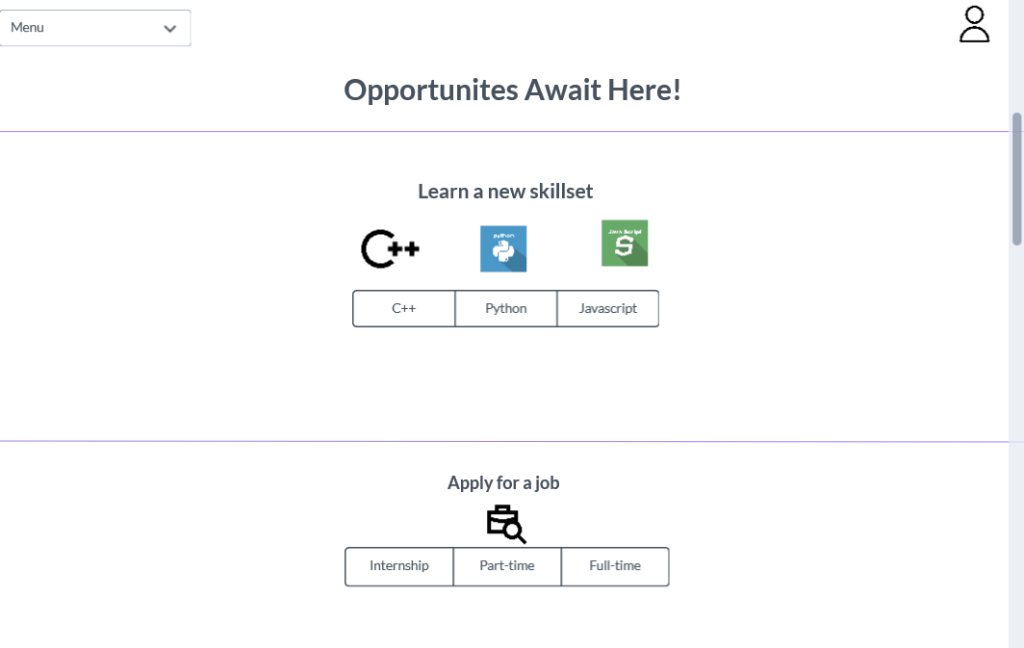Viewport: 1024px width, 648px height.
Task: Click the Learn a new skillset heading
Action: coord(505,191)
